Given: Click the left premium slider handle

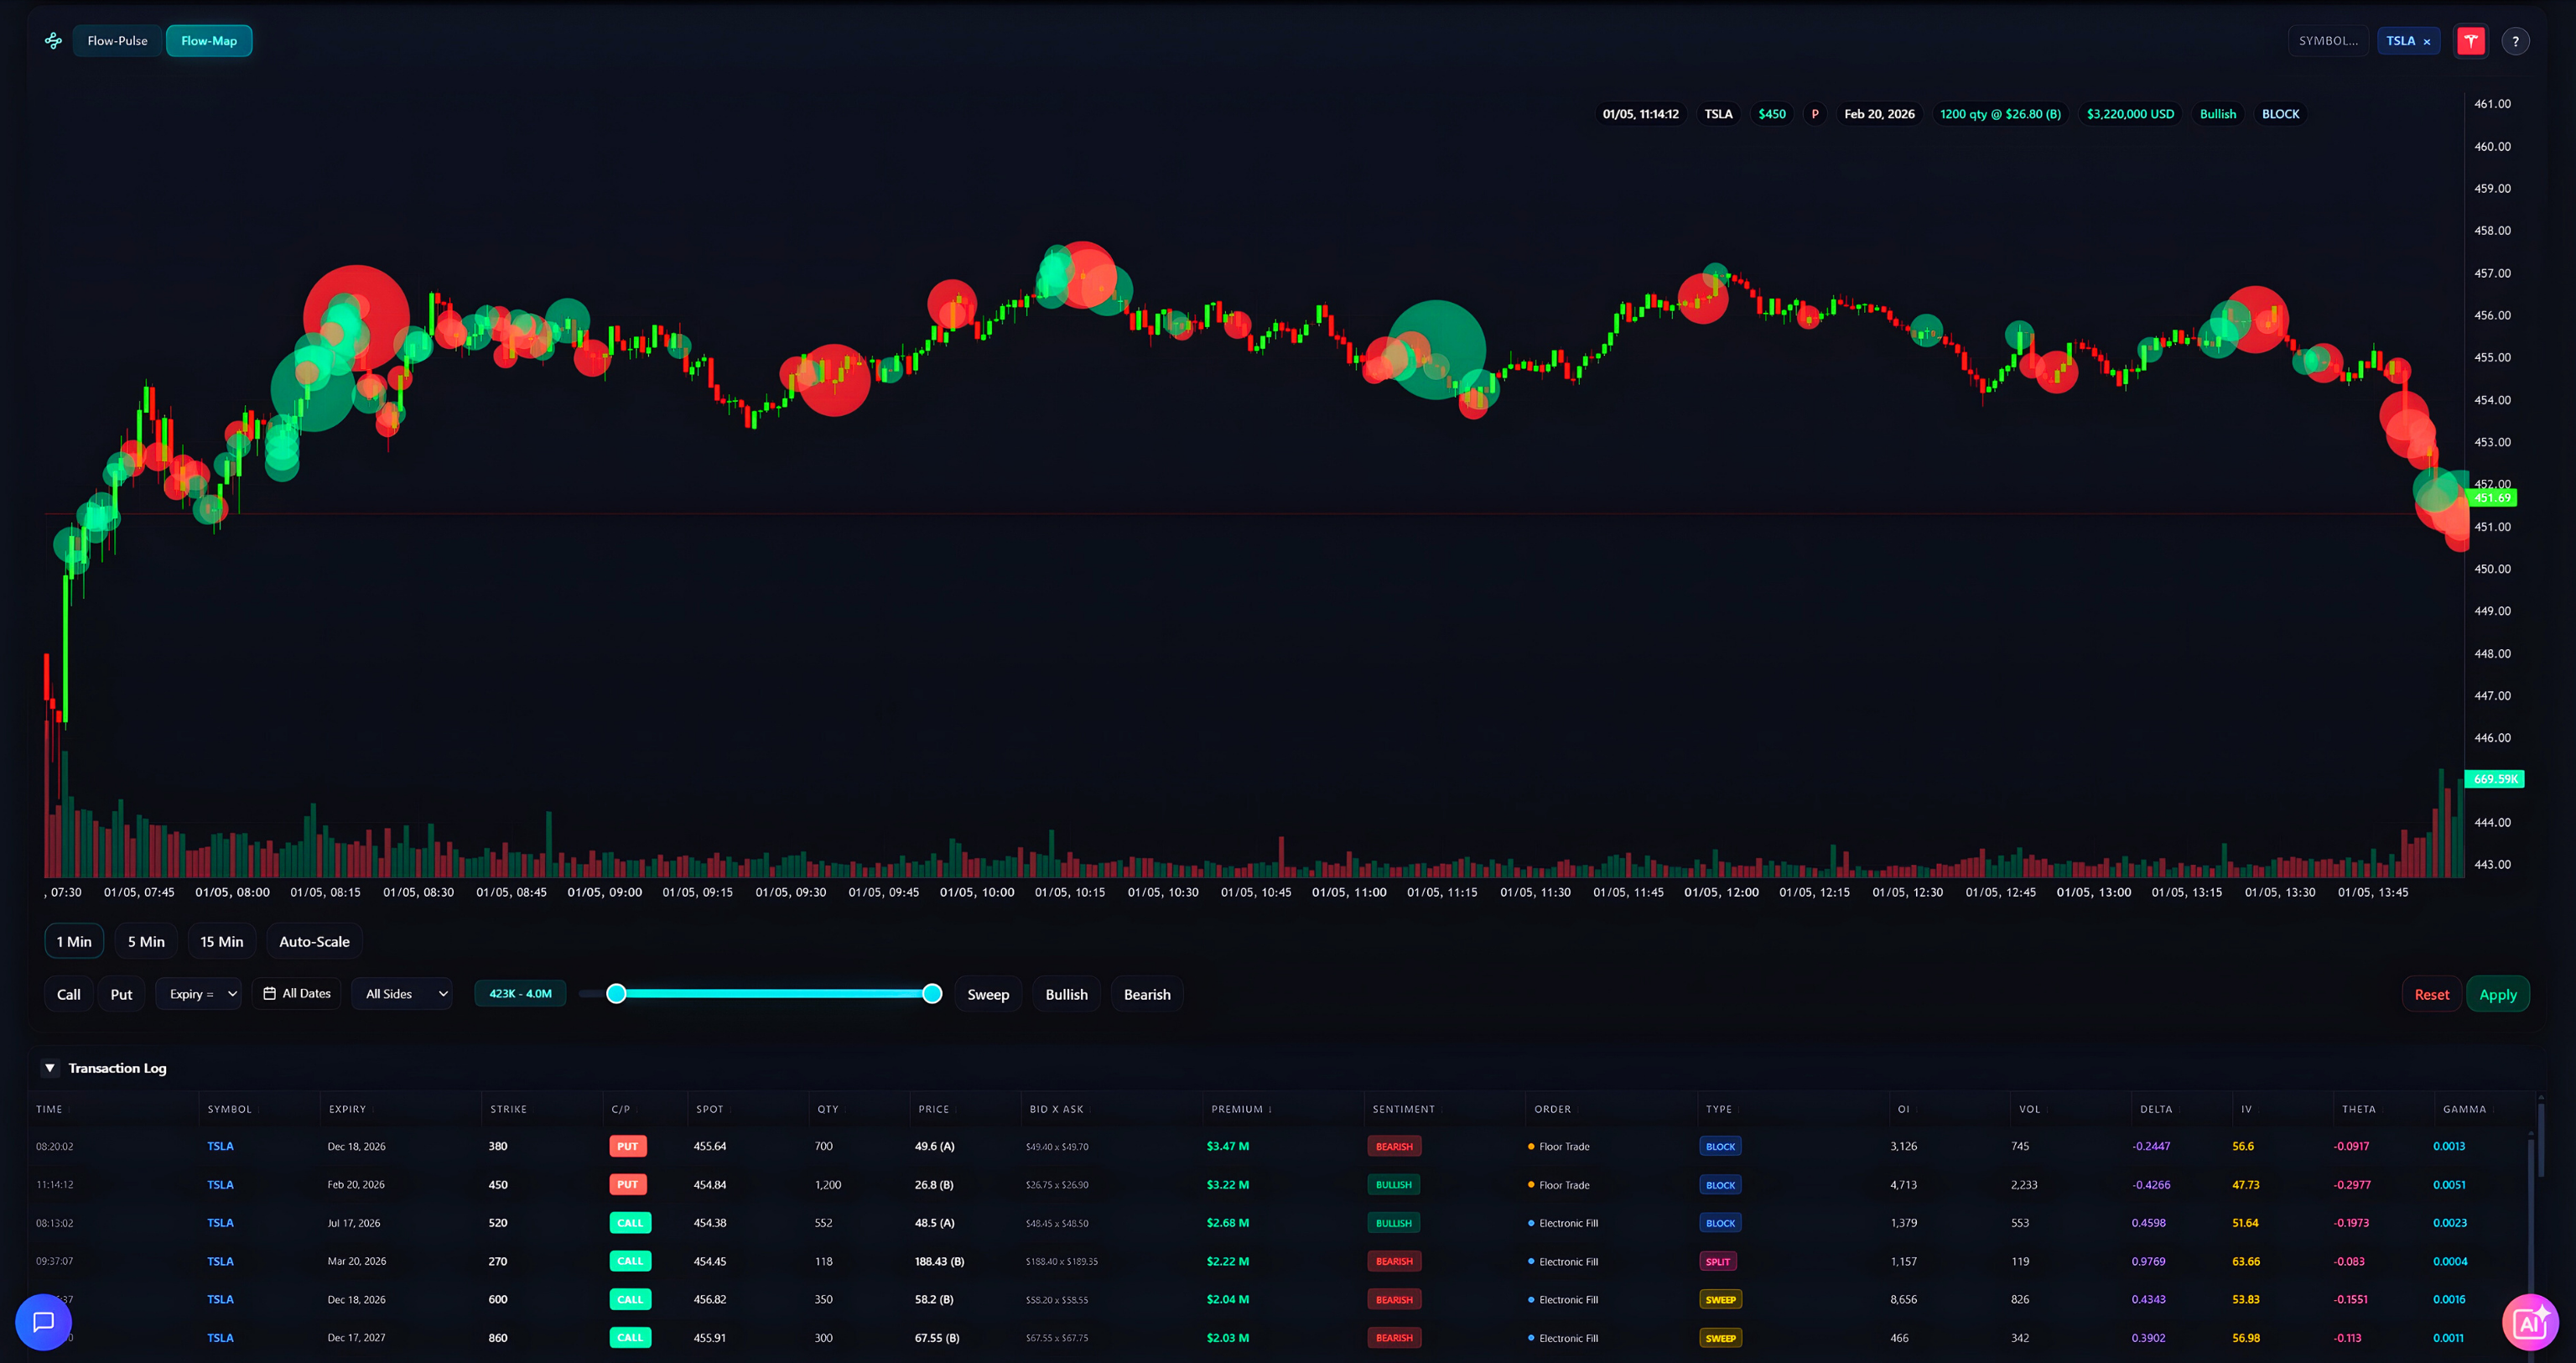Looking at the screenshot, I should coord(617,993).
